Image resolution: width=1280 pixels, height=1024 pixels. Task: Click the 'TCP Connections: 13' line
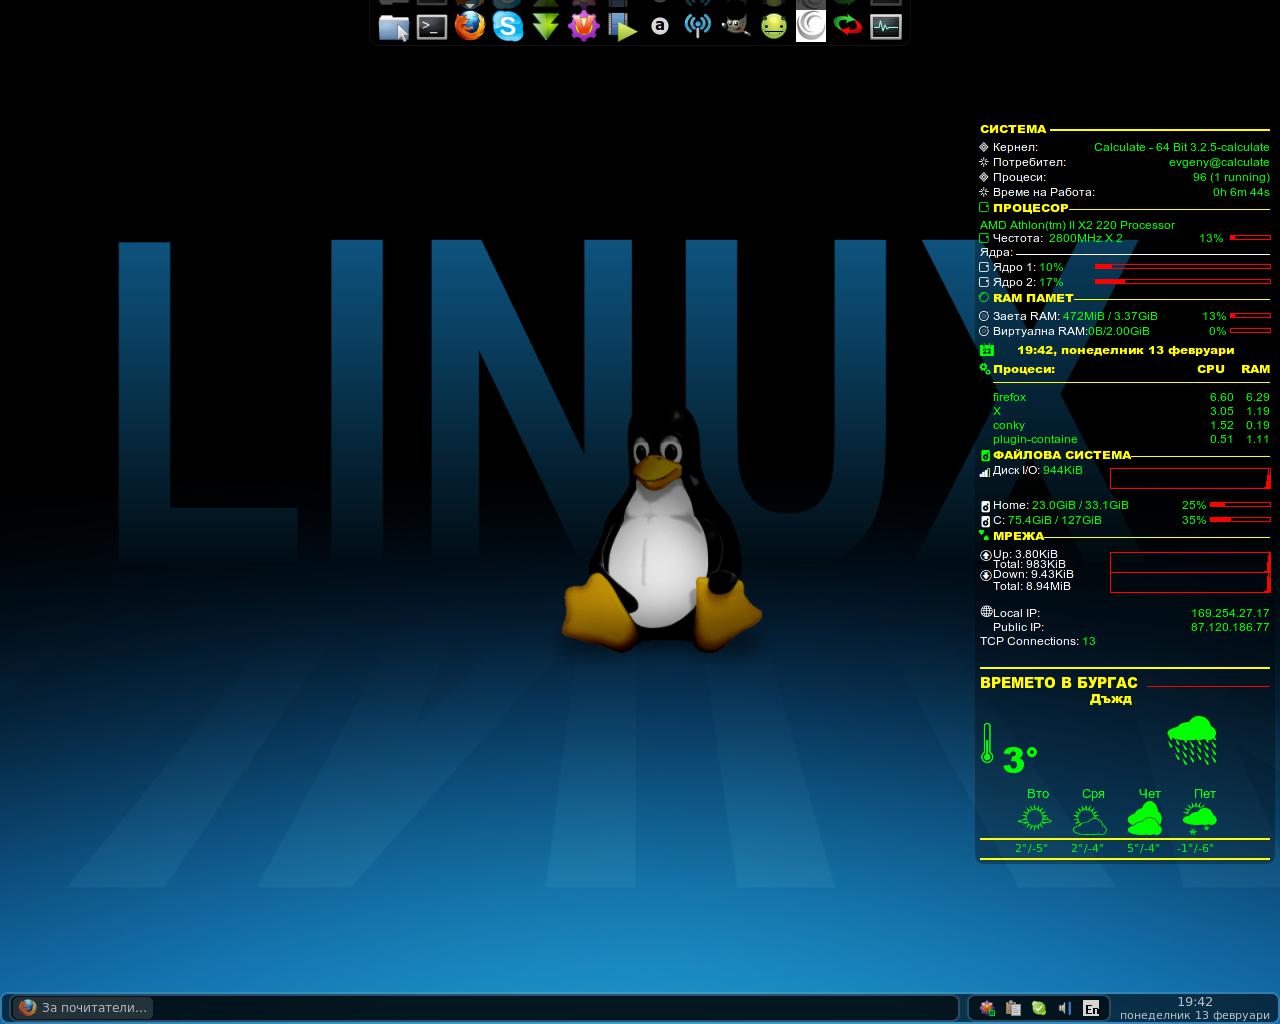[1037, 641]
